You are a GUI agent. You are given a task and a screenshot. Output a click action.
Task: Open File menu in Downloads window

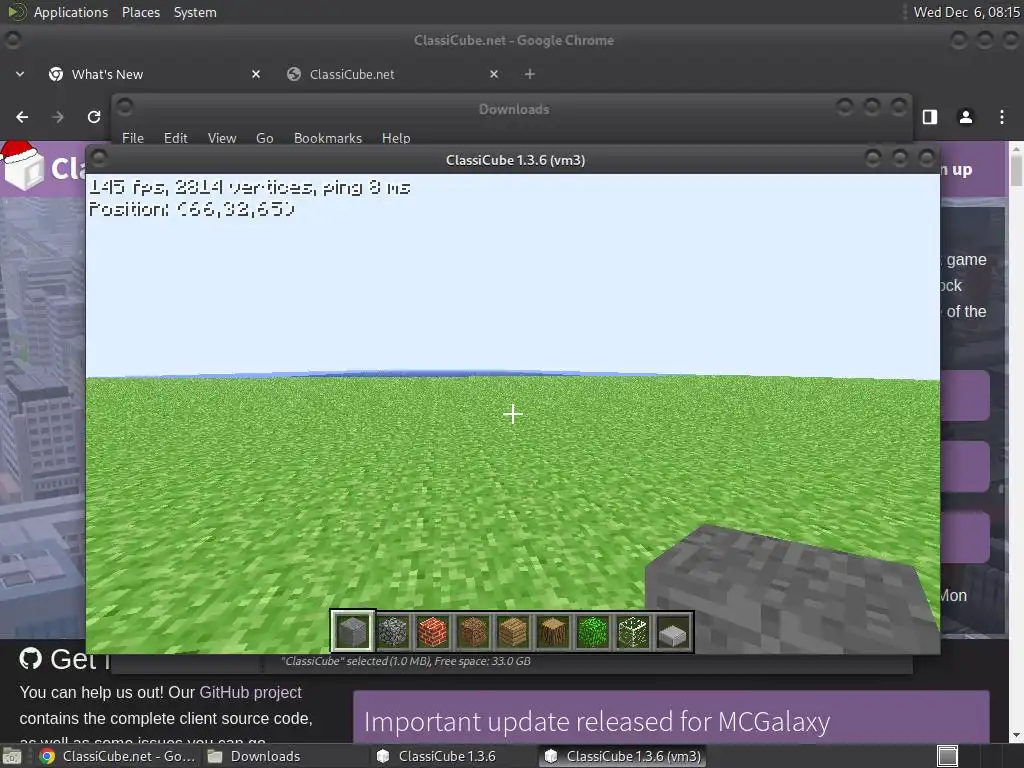pos(133,138)
